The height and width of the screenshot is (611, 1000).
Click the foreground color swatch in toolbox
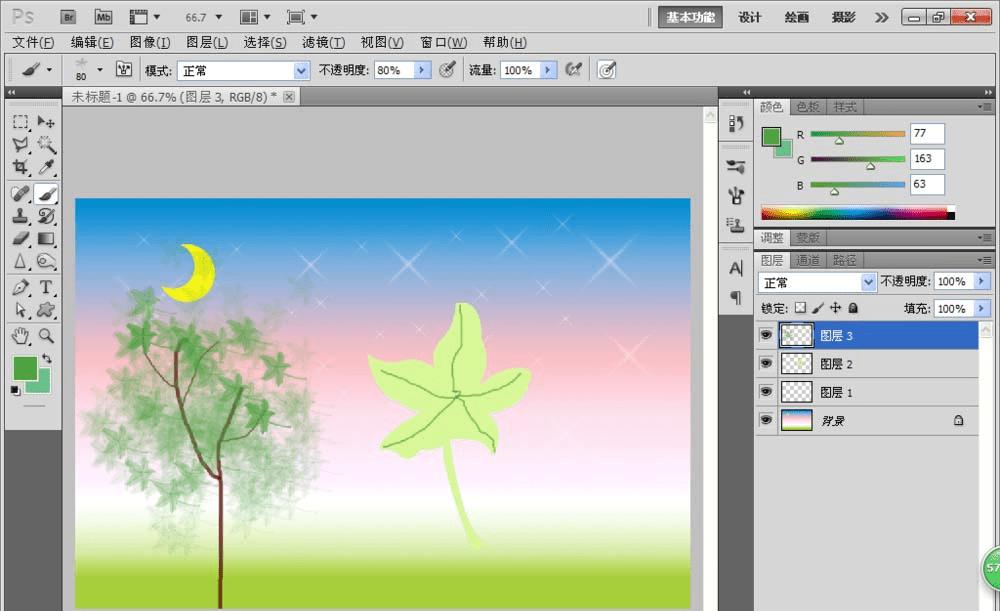click(24, 367)
